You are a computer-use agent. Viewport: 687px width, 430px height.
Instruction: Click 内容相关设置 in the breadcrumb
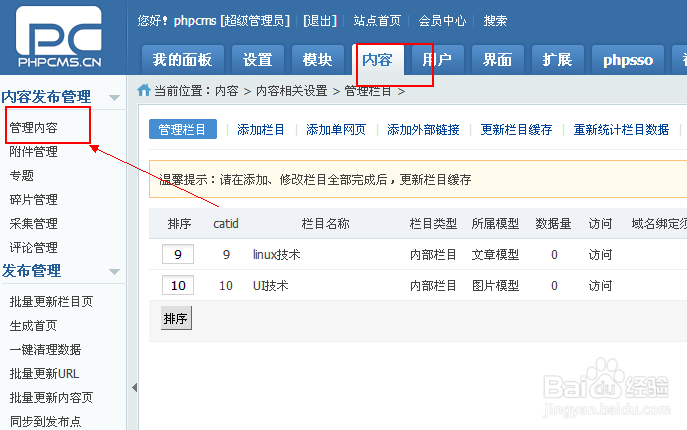(292, 91)
